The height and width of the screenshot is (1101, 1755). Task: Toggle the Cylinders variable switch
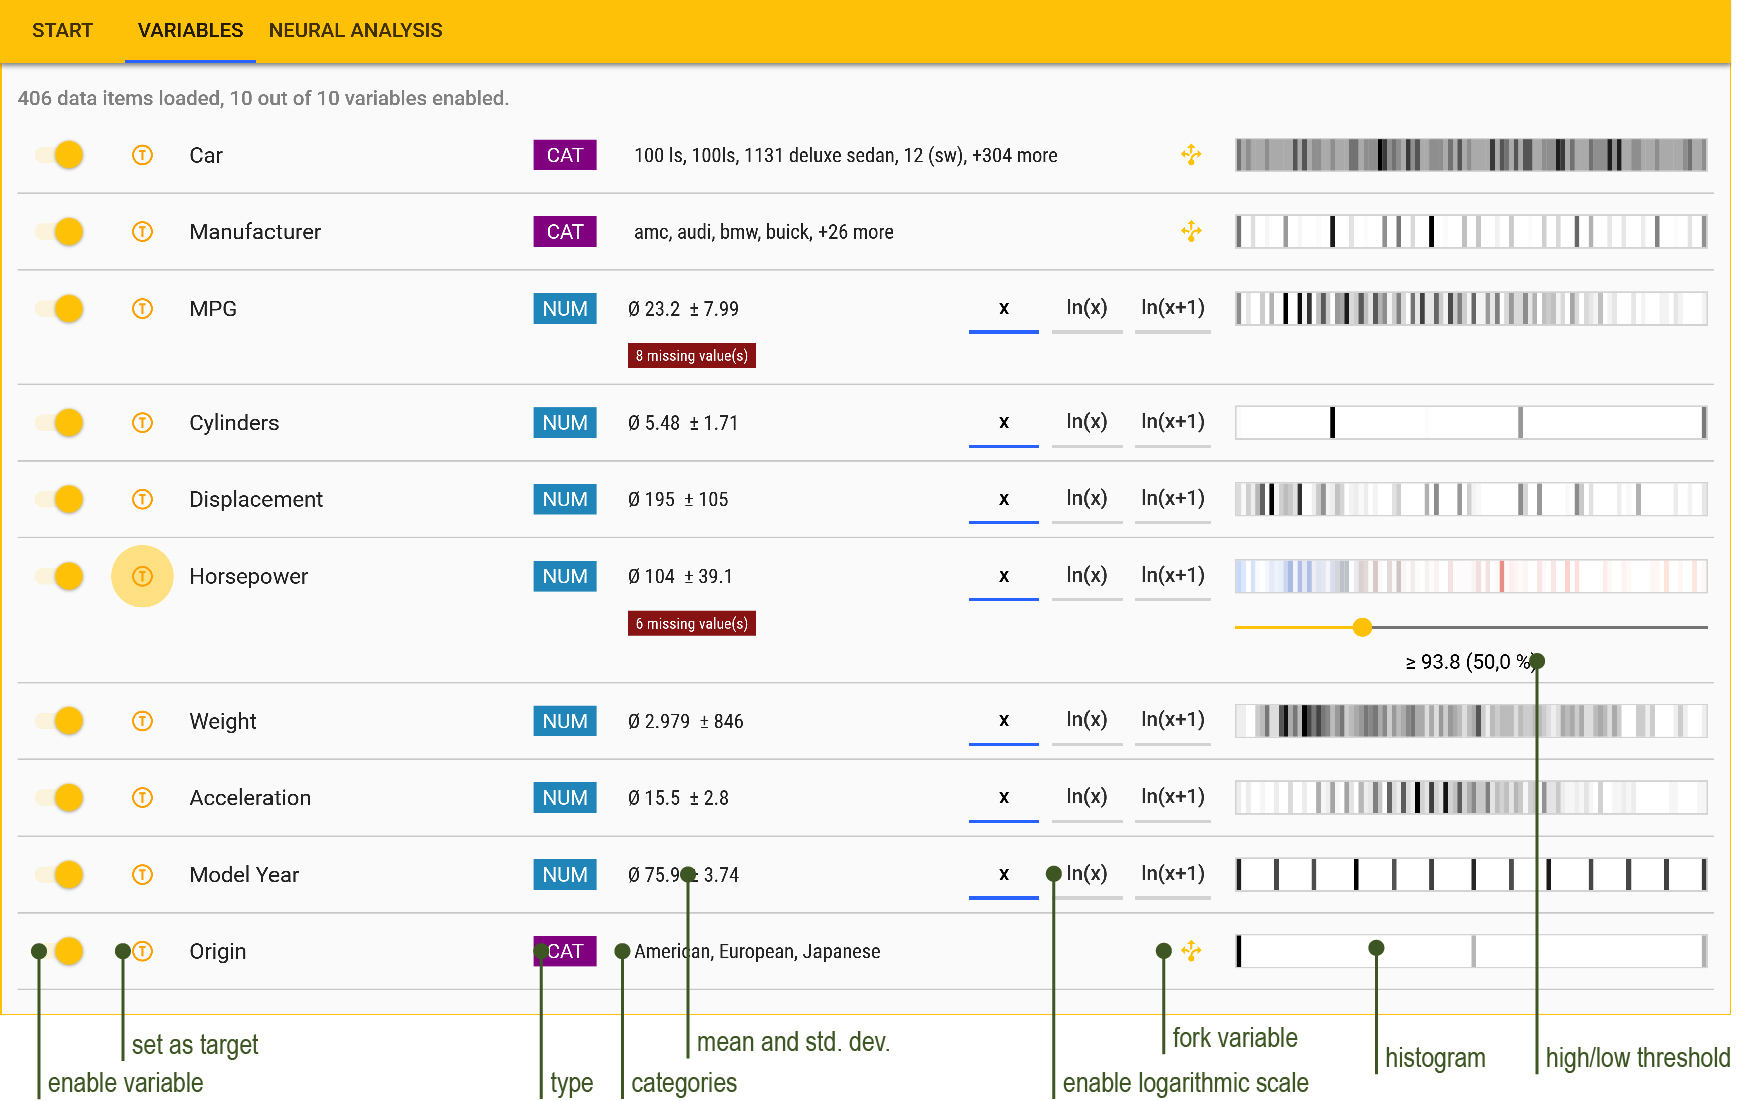59,423
